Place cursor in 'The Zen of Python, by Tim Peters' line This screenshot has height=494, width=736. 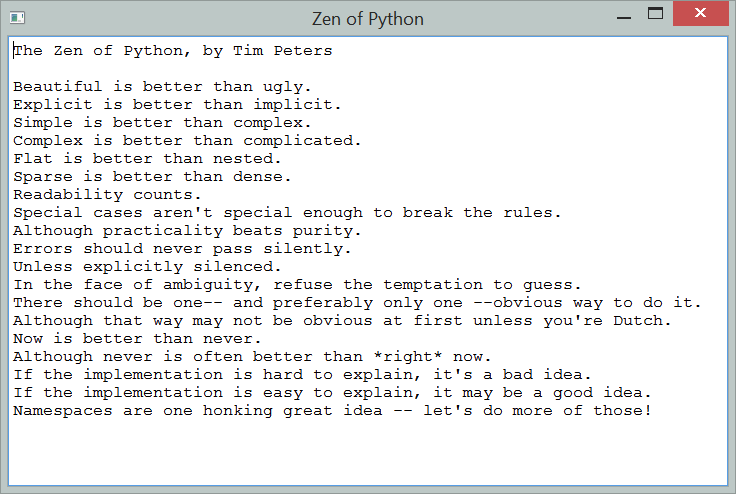[172, 50]
